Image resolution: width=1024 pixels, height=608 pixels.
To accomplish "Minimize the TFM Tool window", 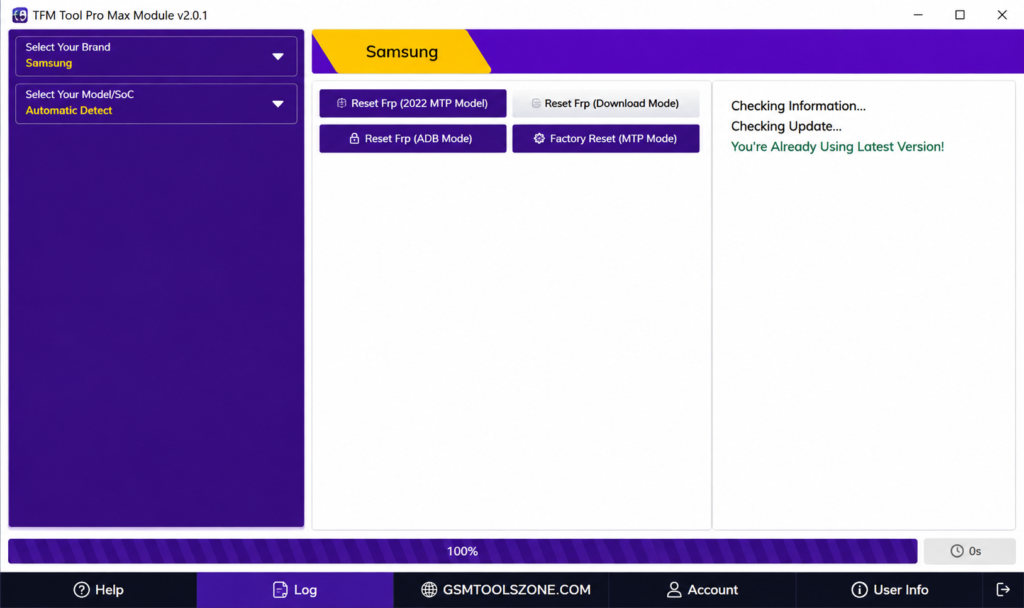I will point(918,14).
